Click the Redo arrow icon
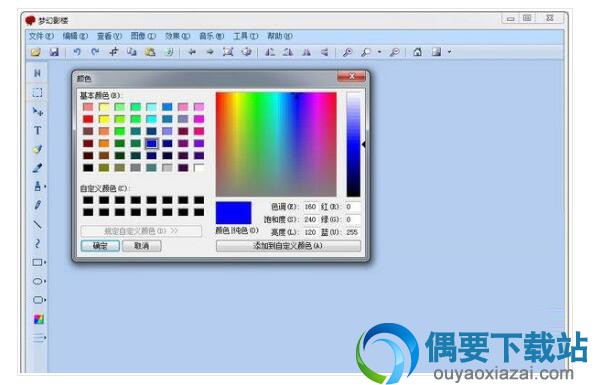The height and width of the screenshot is (385, 599). tap(95, 52)
